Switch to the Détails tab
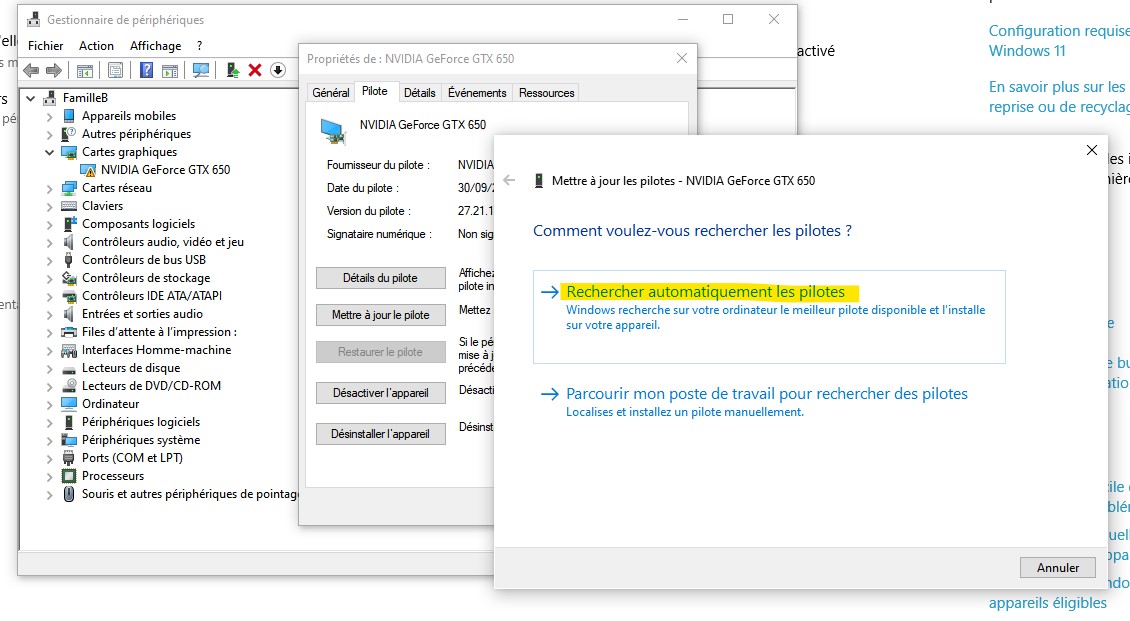Screen dimensions: 1130x621 coord(419,93)
